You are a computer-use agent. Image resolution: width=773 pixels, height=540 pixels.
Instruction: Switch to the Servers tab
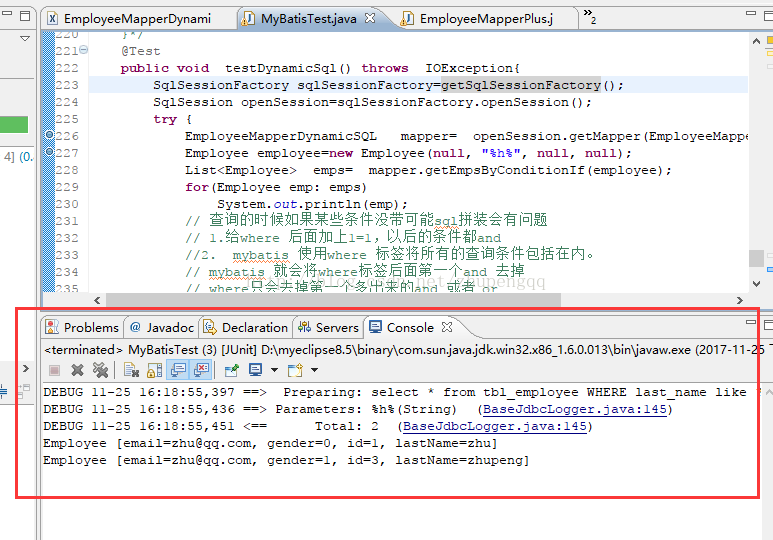click(328, 327)
